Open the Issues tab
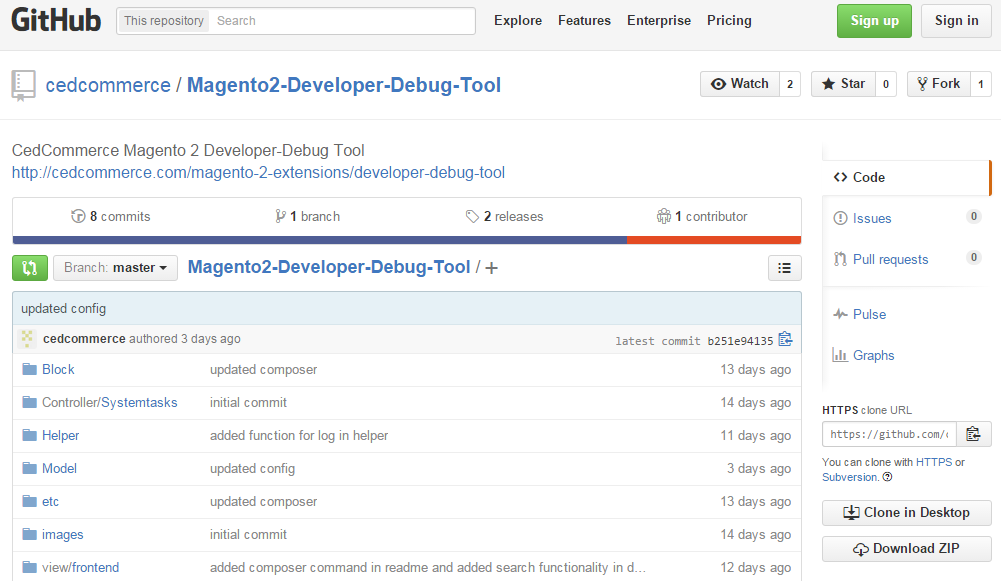 tap(907, 218)
